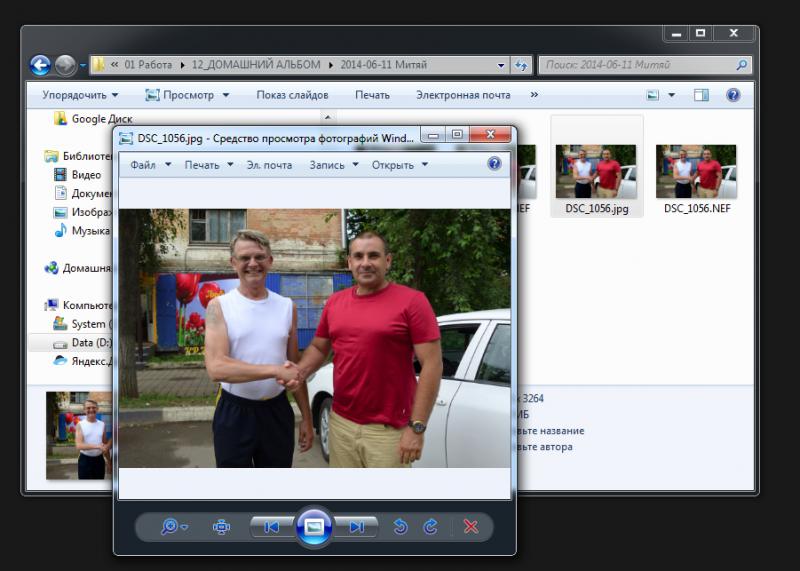Click the Просмотр button in Explorer toolbar
This screenshot has width=800, height=571.
(180, 95)
